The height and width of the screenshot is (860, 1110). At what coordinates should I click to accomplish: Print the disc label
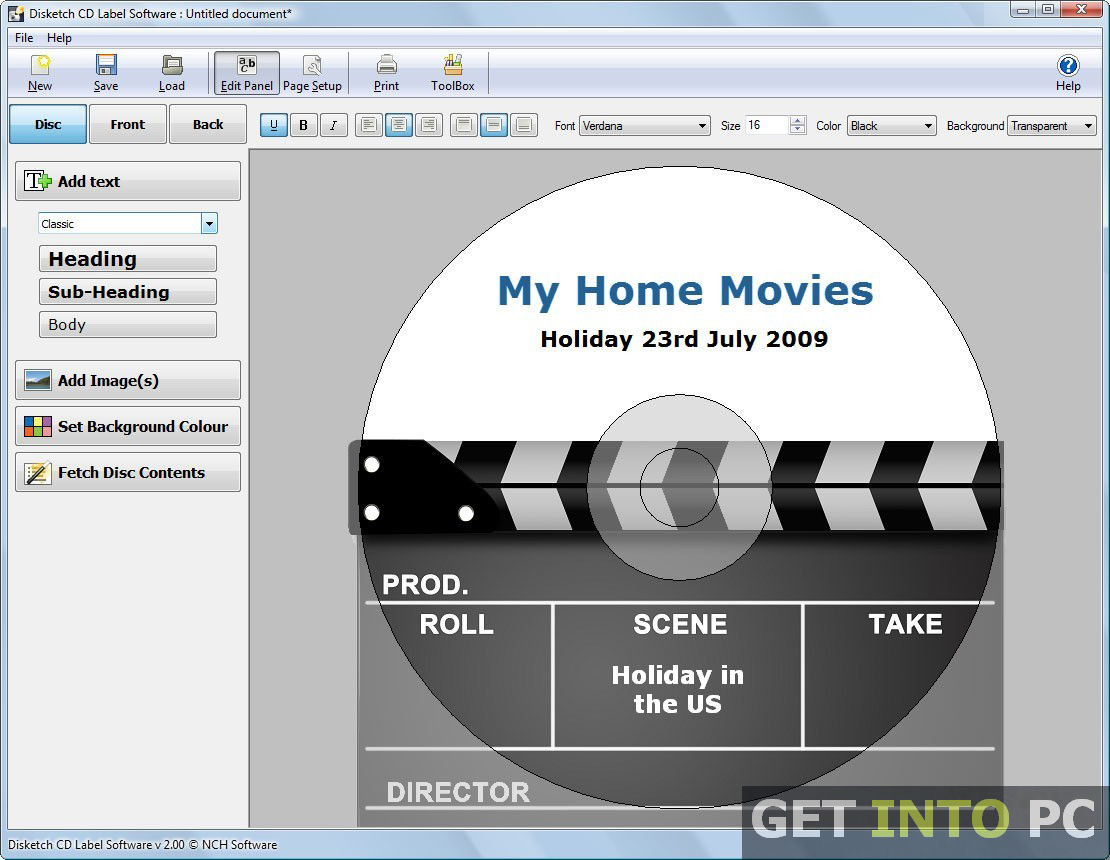click(385, 72)
